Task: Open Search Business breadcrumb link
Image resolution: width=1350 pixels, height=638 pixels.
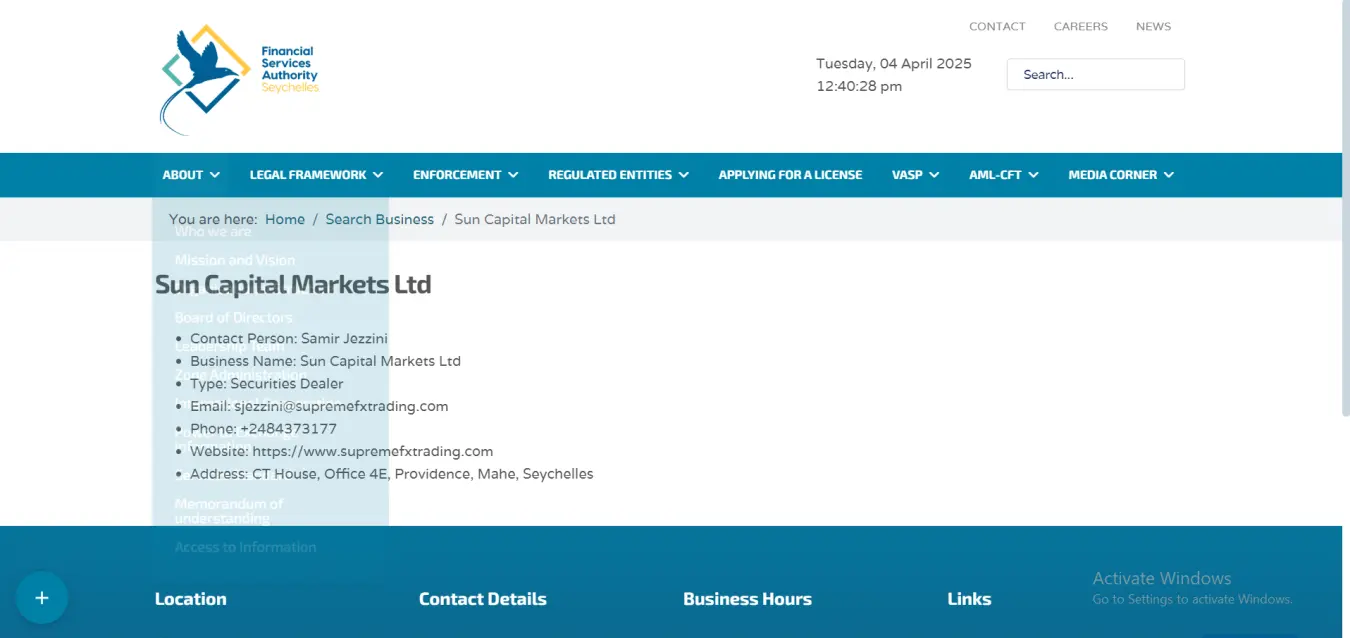Action: [x=380, y=219]
